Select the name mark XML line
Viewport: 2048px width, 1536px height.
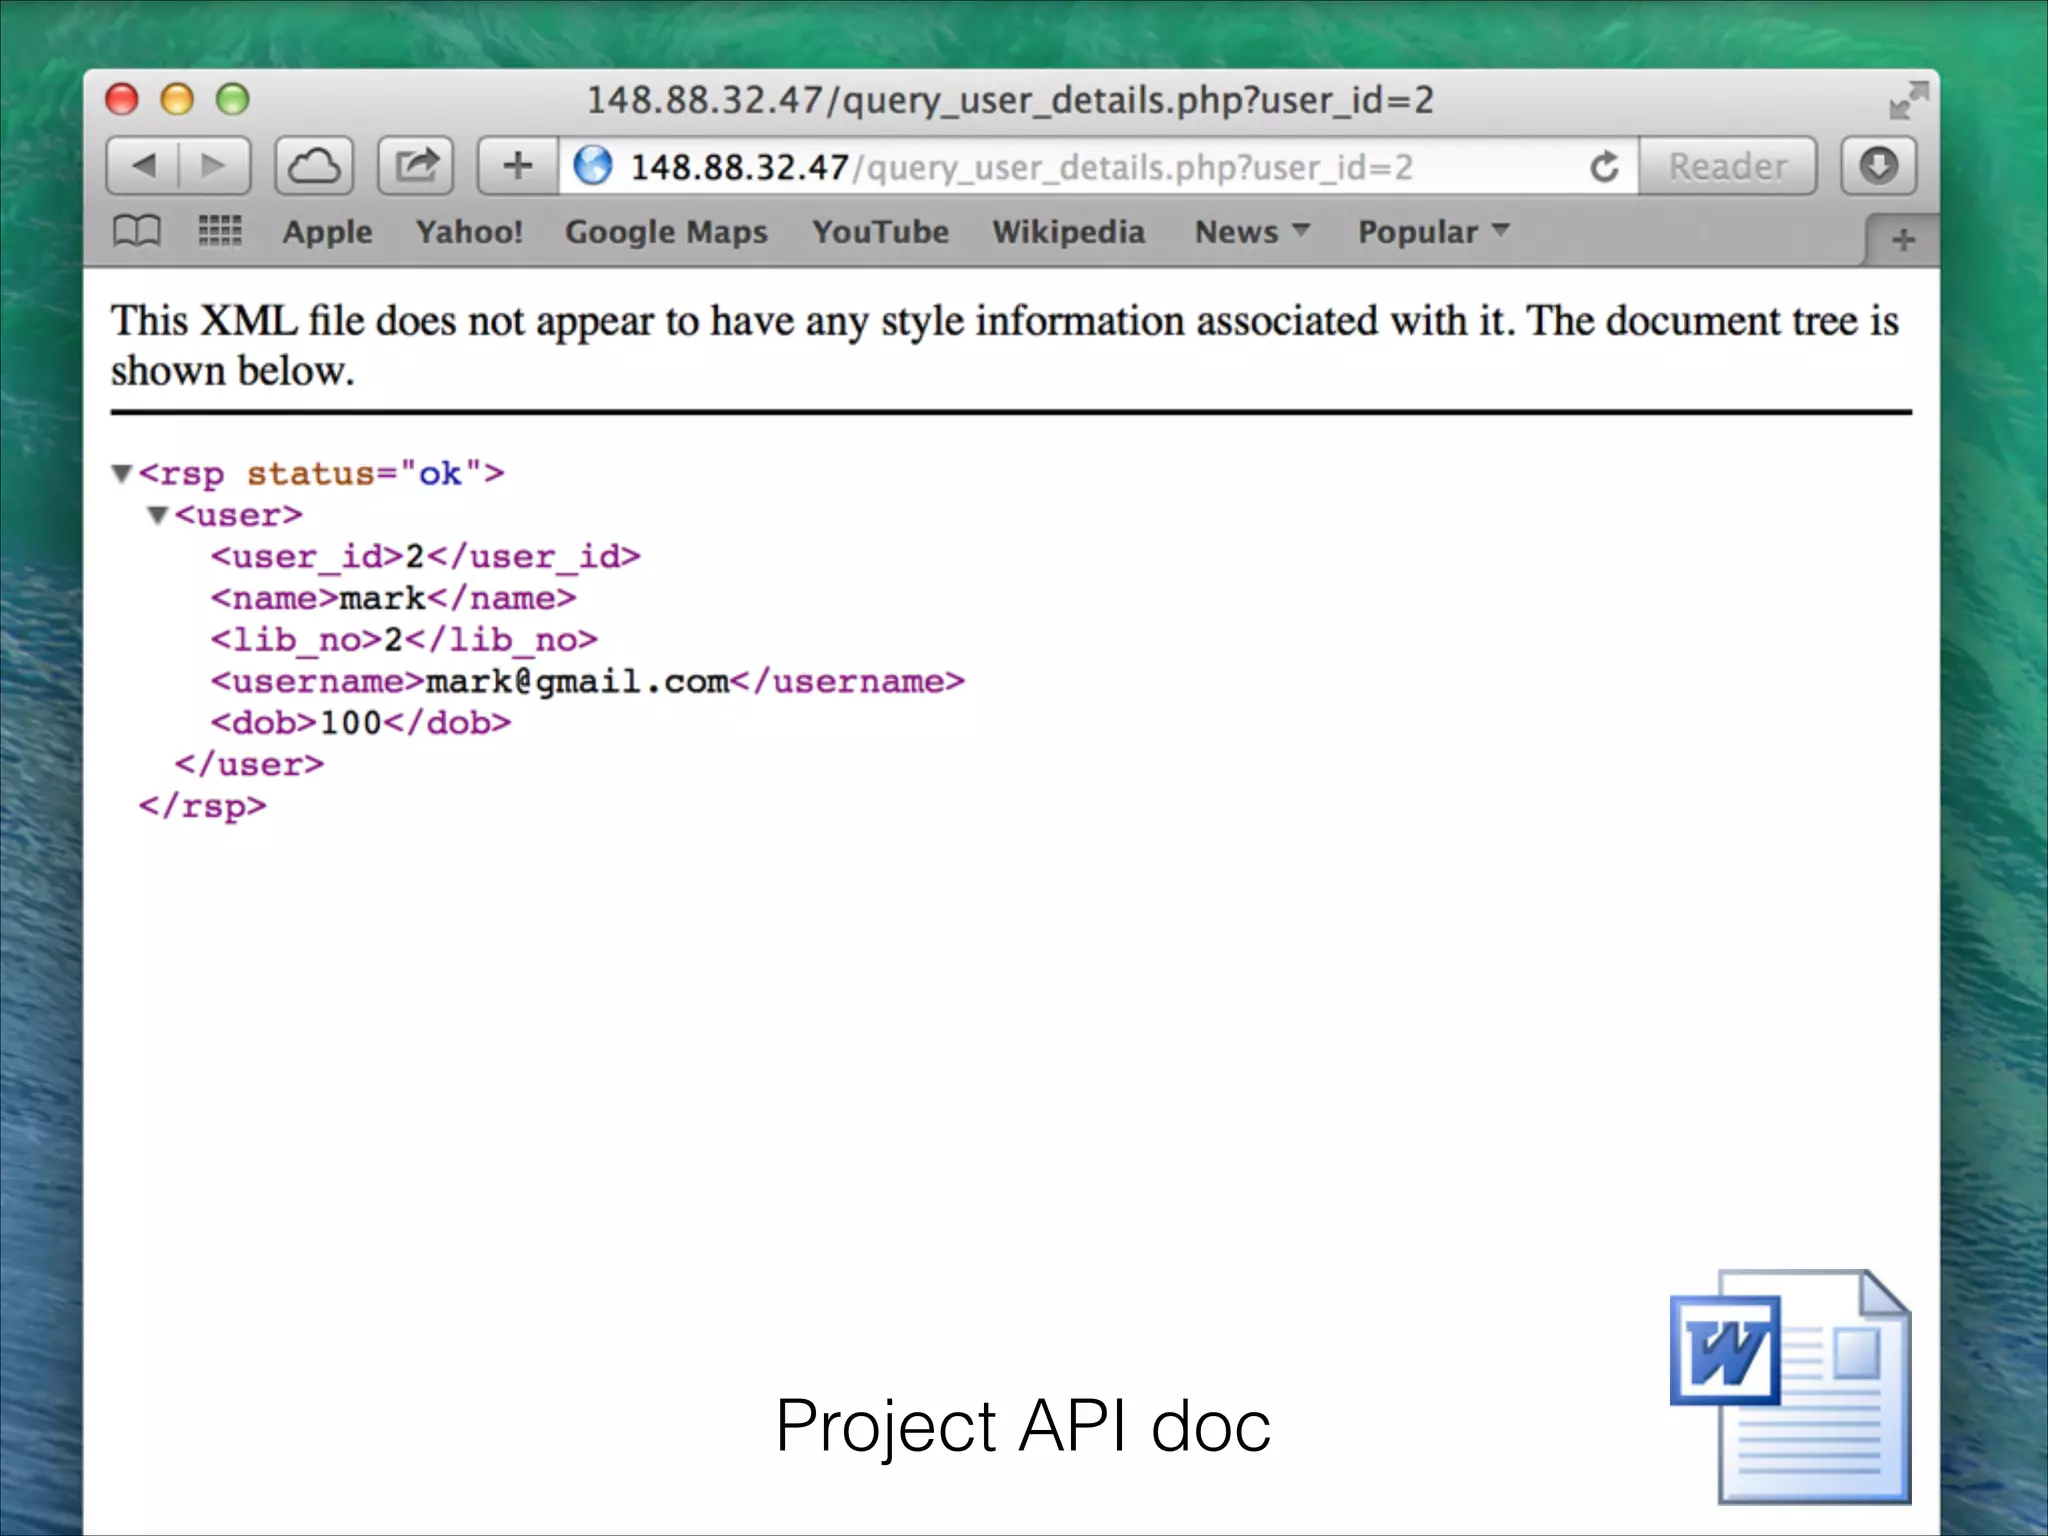click(393, 598)
